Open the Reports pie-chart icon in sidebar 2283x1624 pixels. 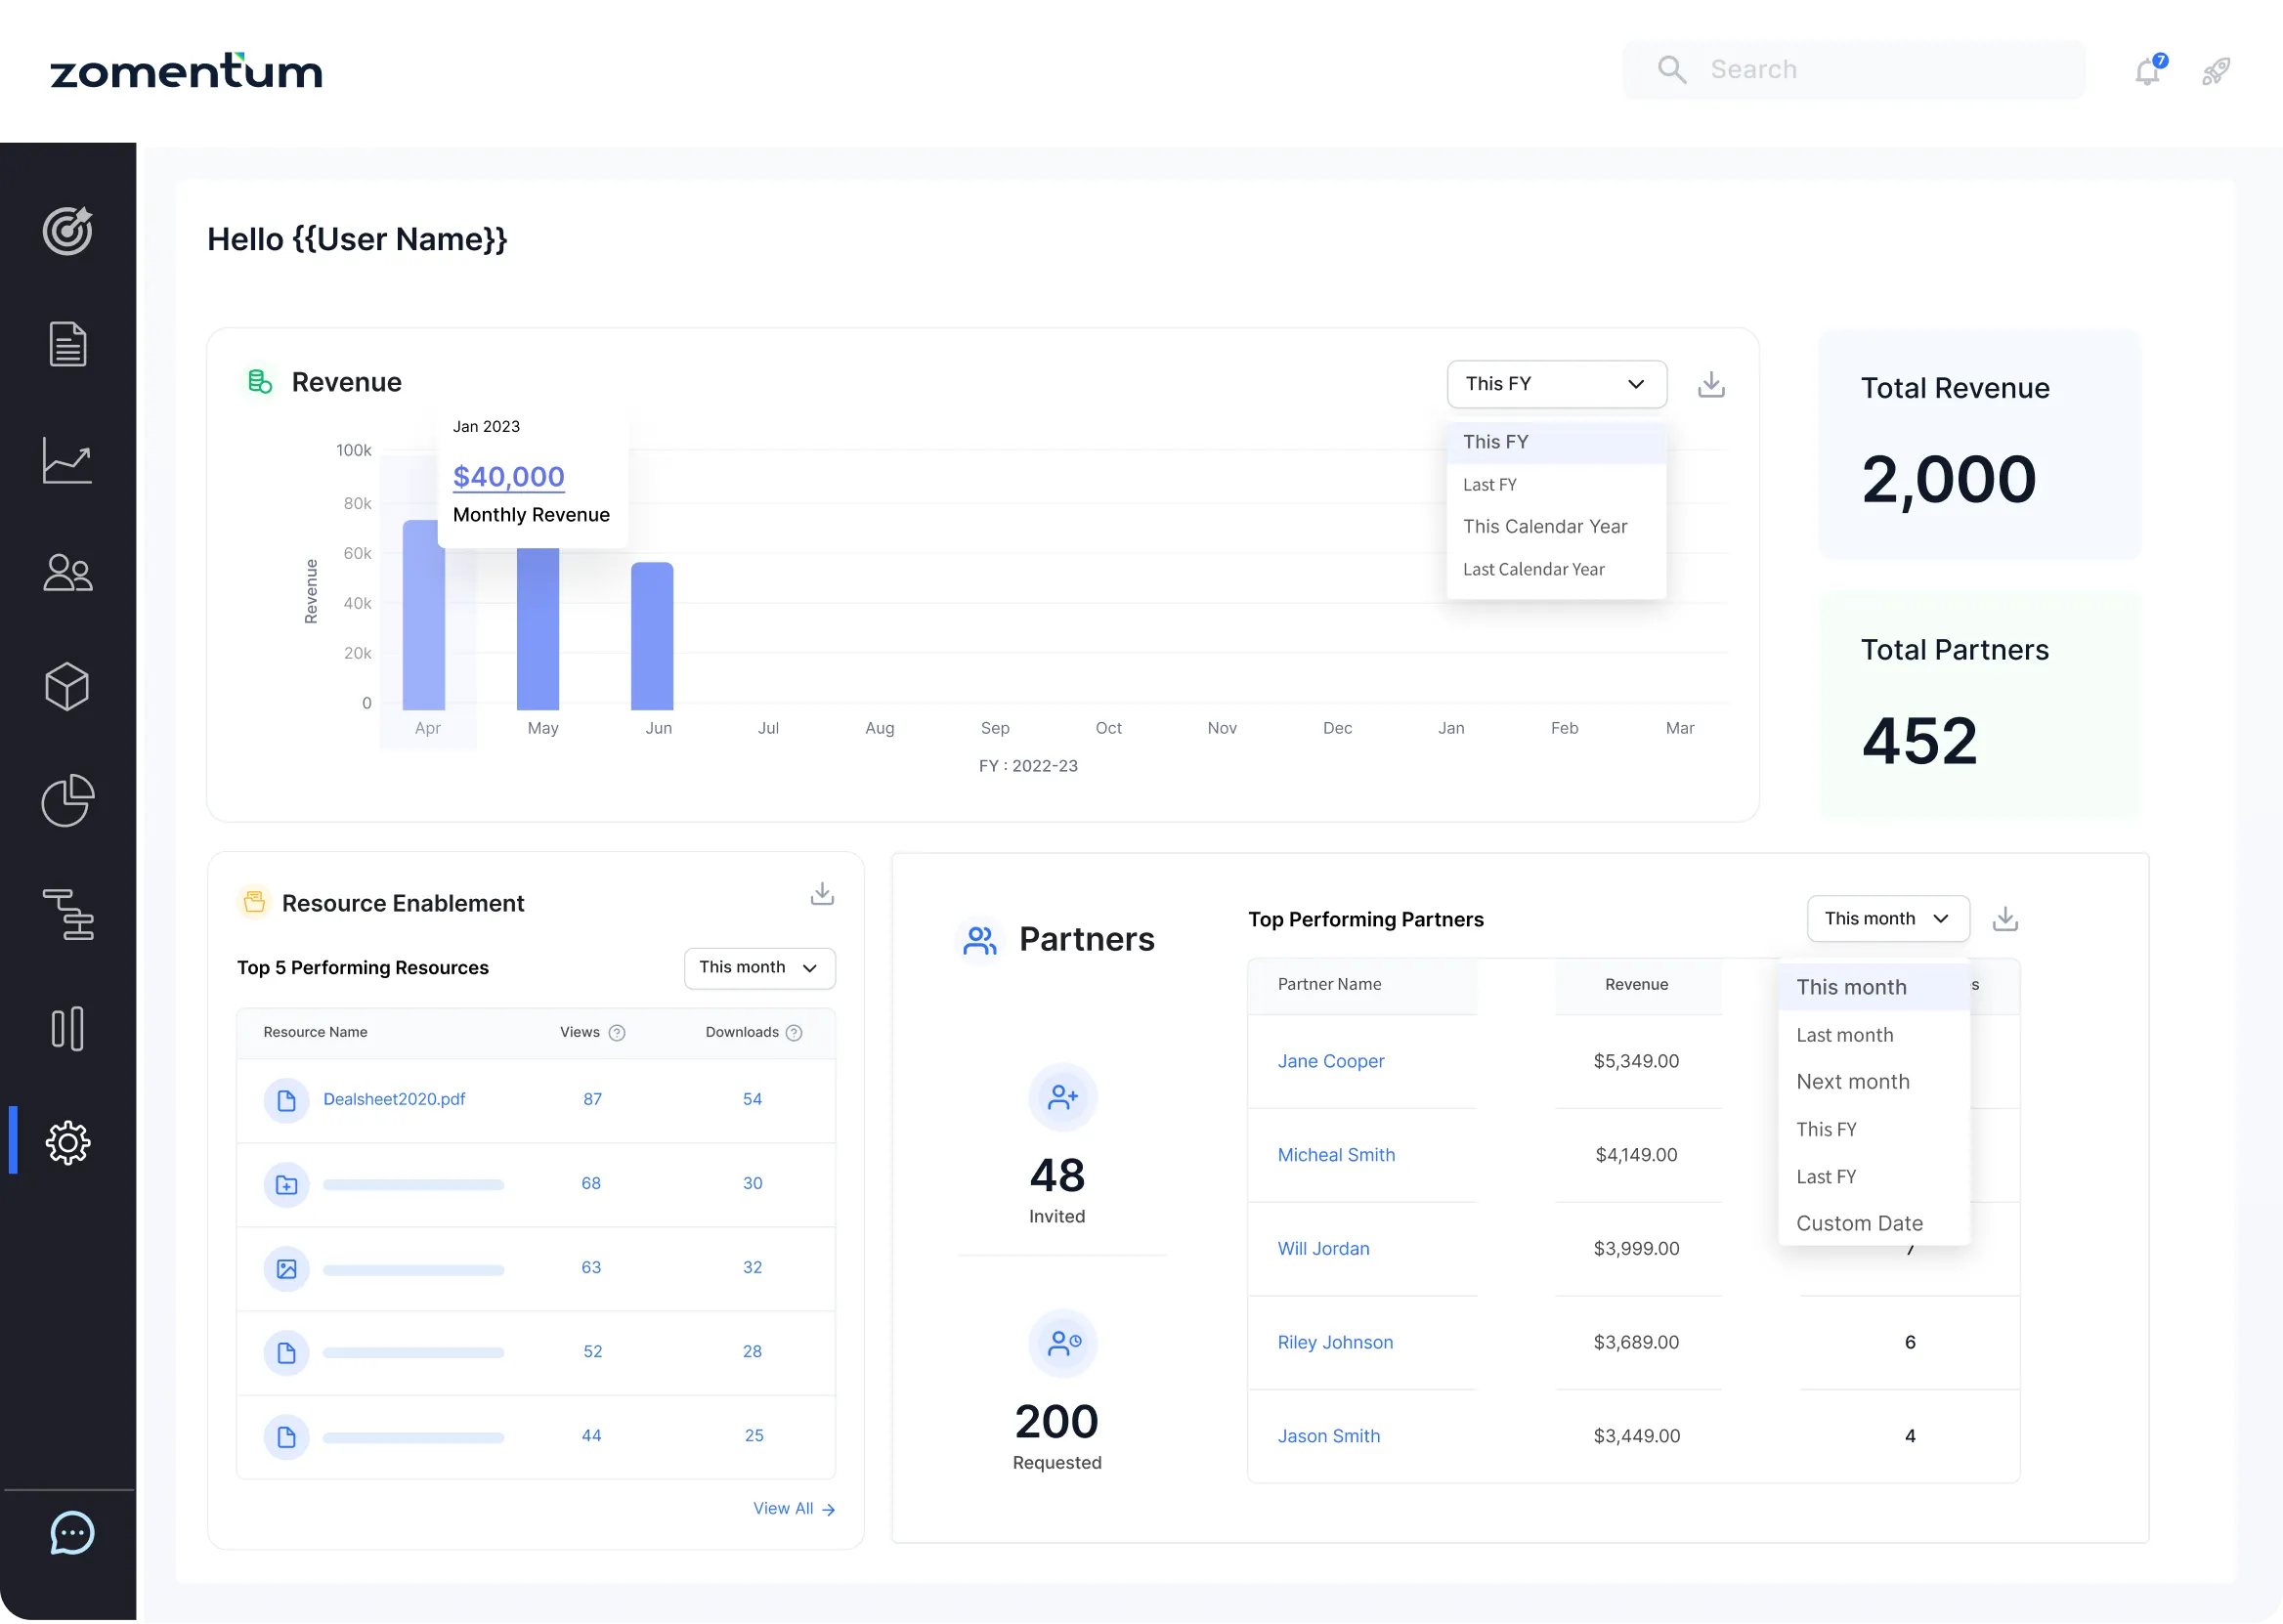[68, 801]
